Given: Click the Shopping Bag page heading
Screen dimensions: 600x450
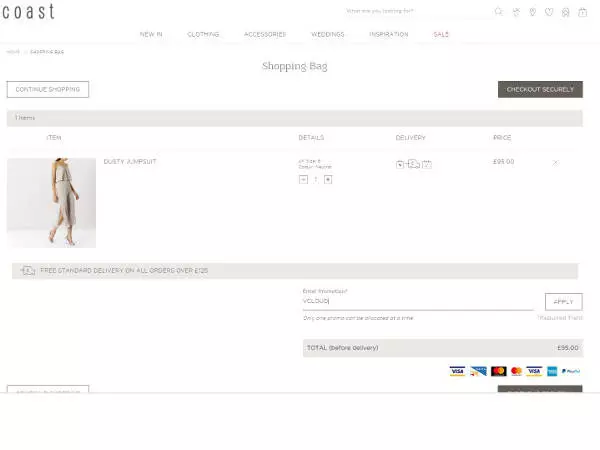Looking at the screenshot, I should click(295, 66).
